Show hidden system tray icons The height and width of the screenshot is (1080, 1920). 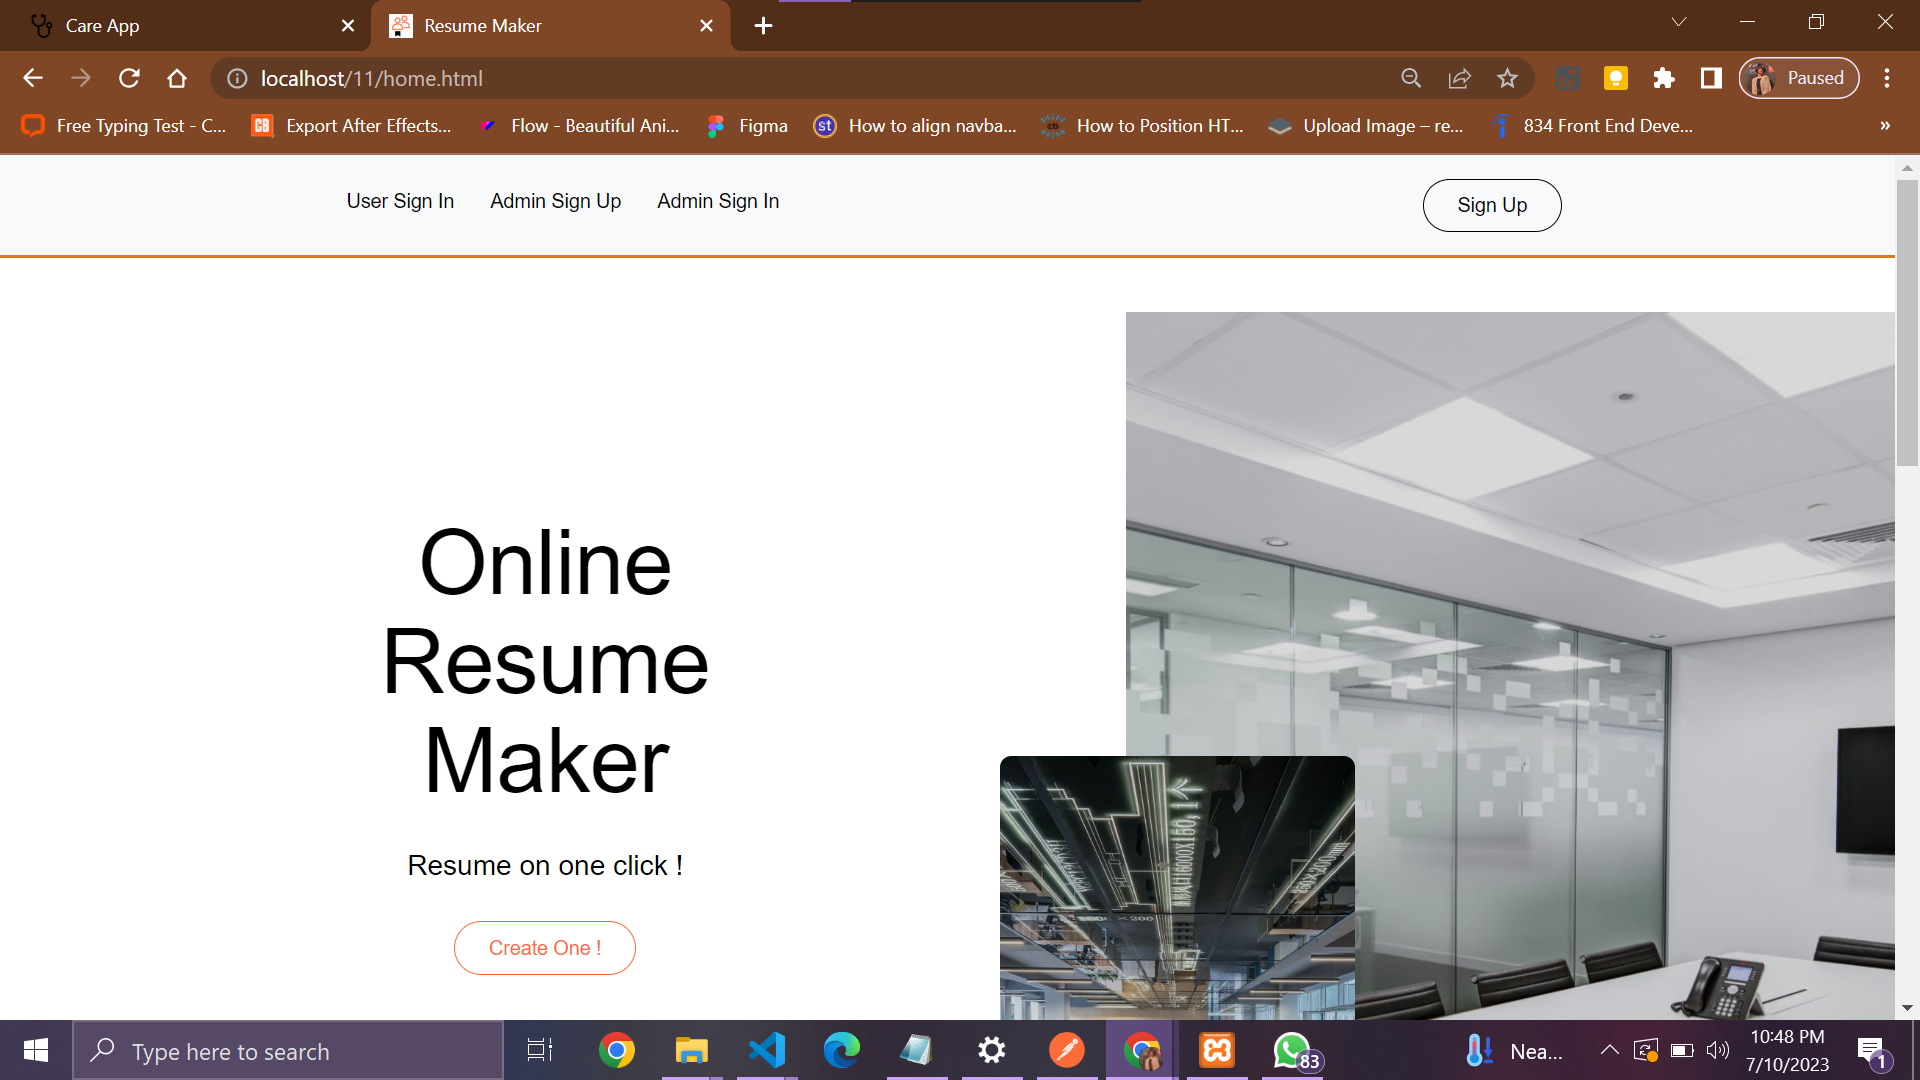(x=1609, y=1050)
